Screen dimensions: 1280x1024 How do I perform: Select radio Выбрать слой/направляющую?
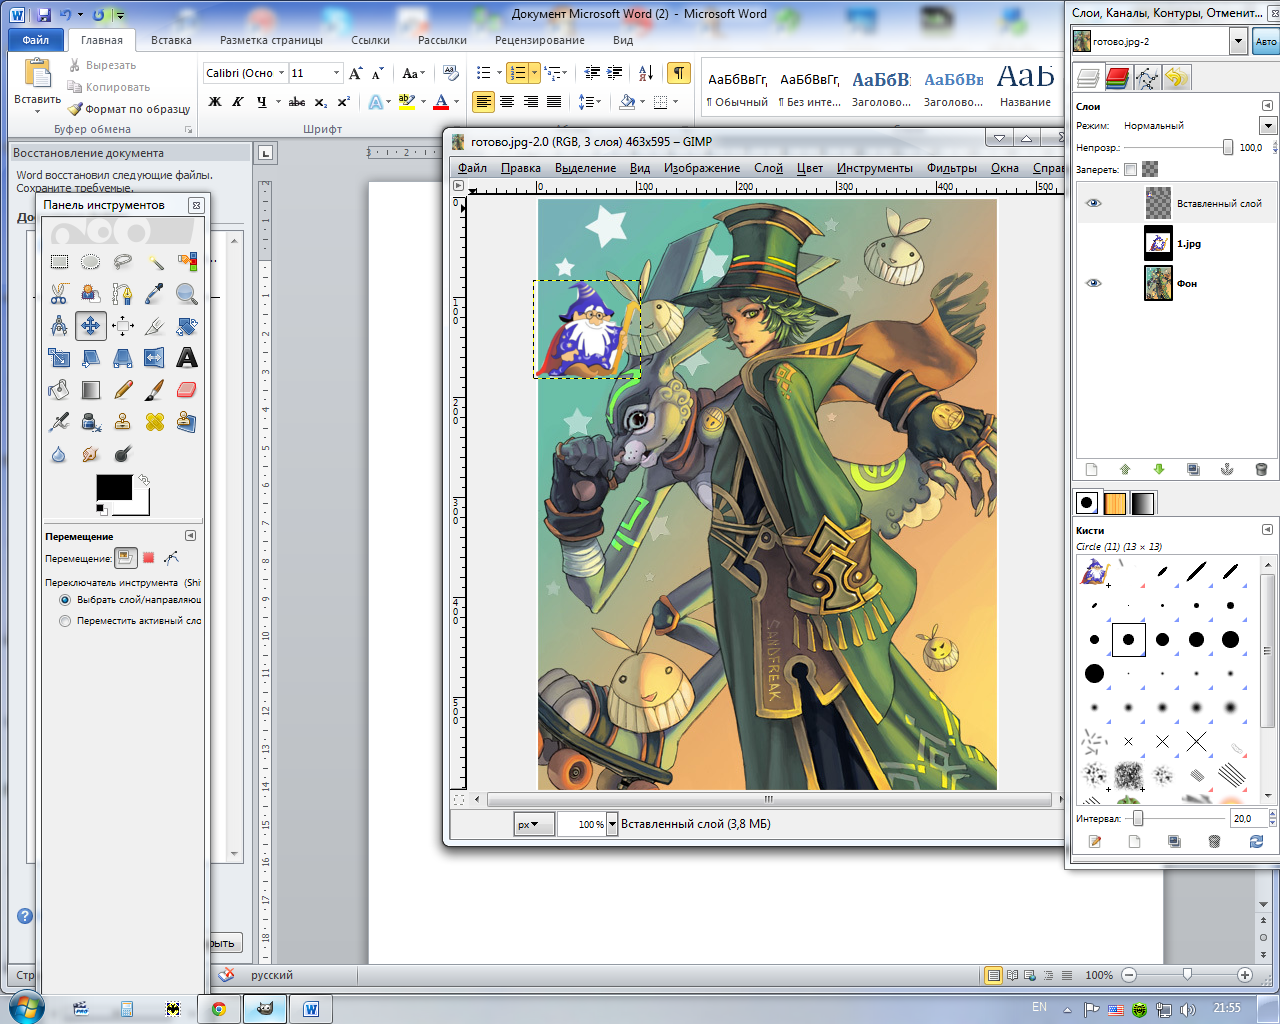pos(65,600)
